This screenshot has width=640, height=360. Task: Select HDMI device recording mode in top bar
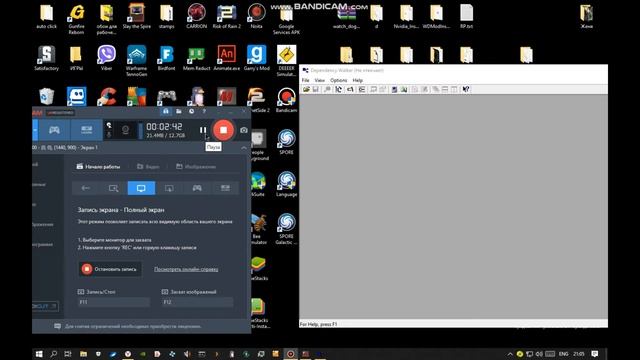(x=87, y=130)
